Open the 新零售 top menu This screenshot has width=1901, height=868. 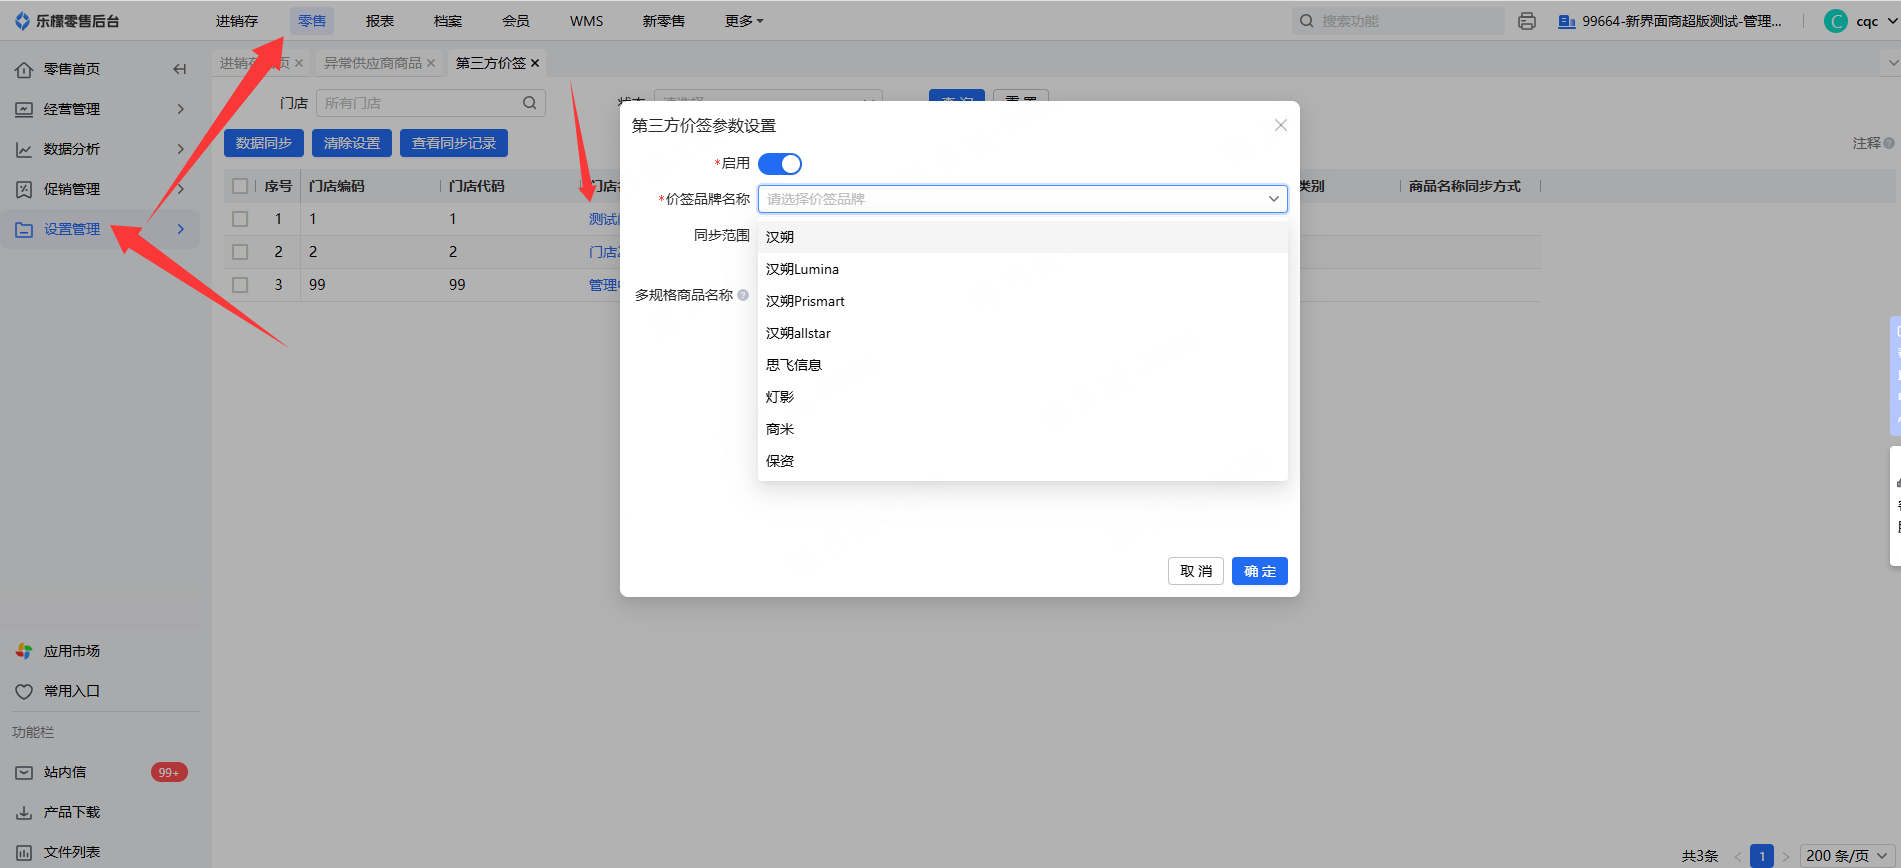664,21
